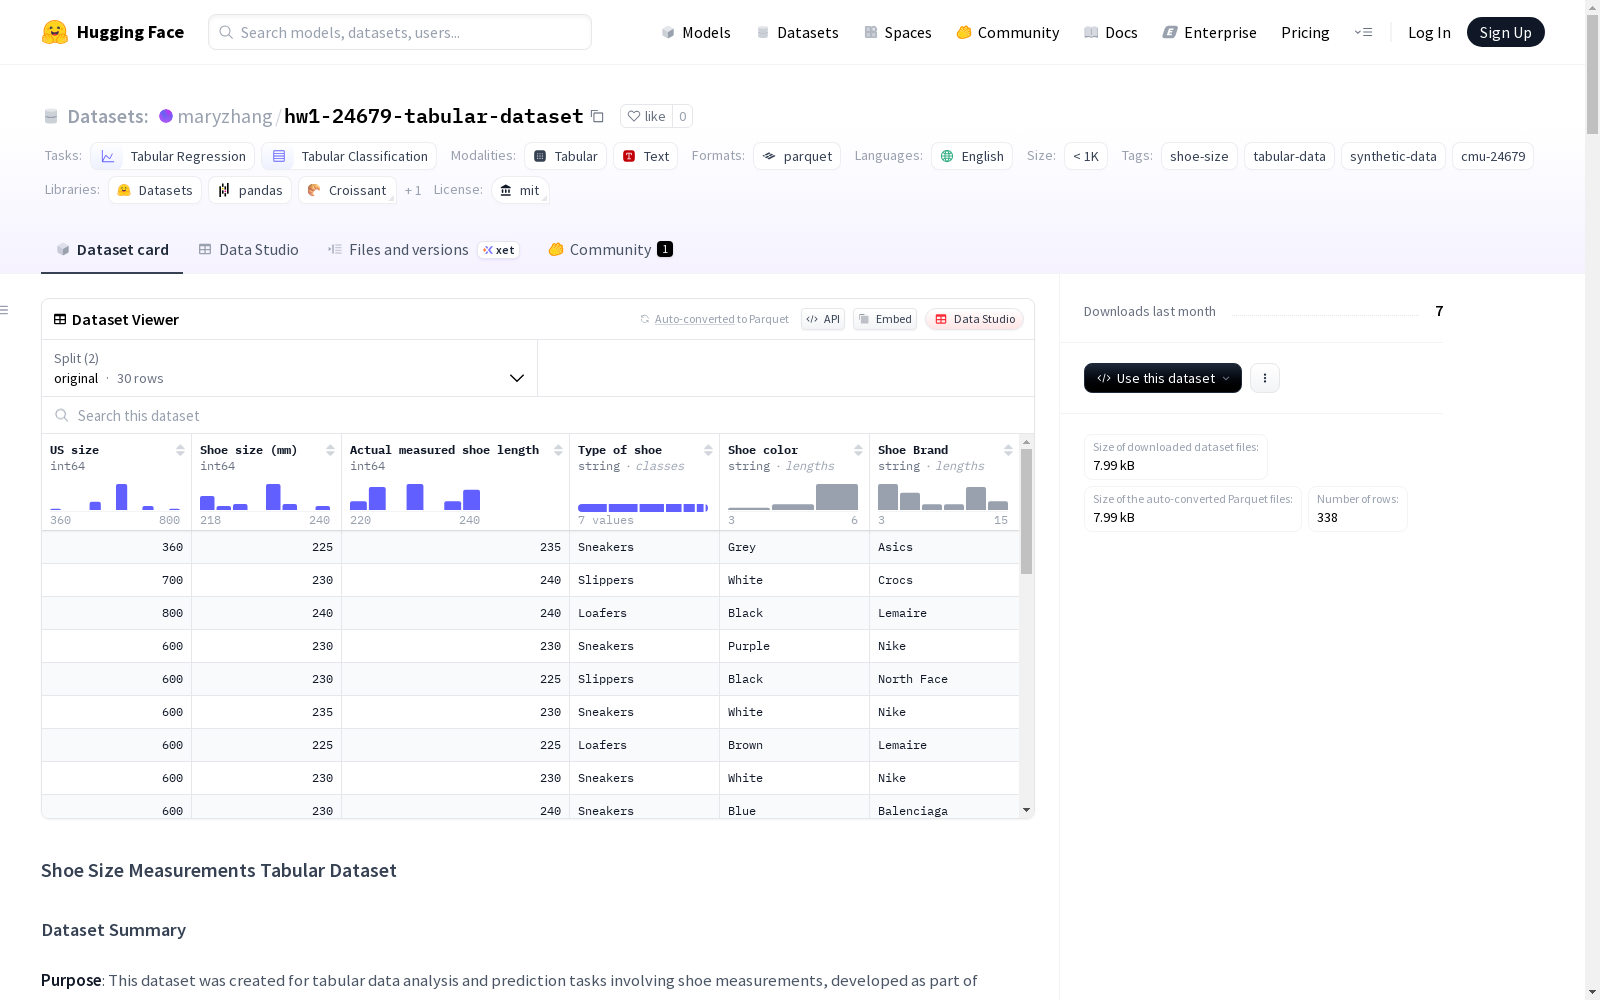Click the maryzhang user avatar

tap(166, 116)
